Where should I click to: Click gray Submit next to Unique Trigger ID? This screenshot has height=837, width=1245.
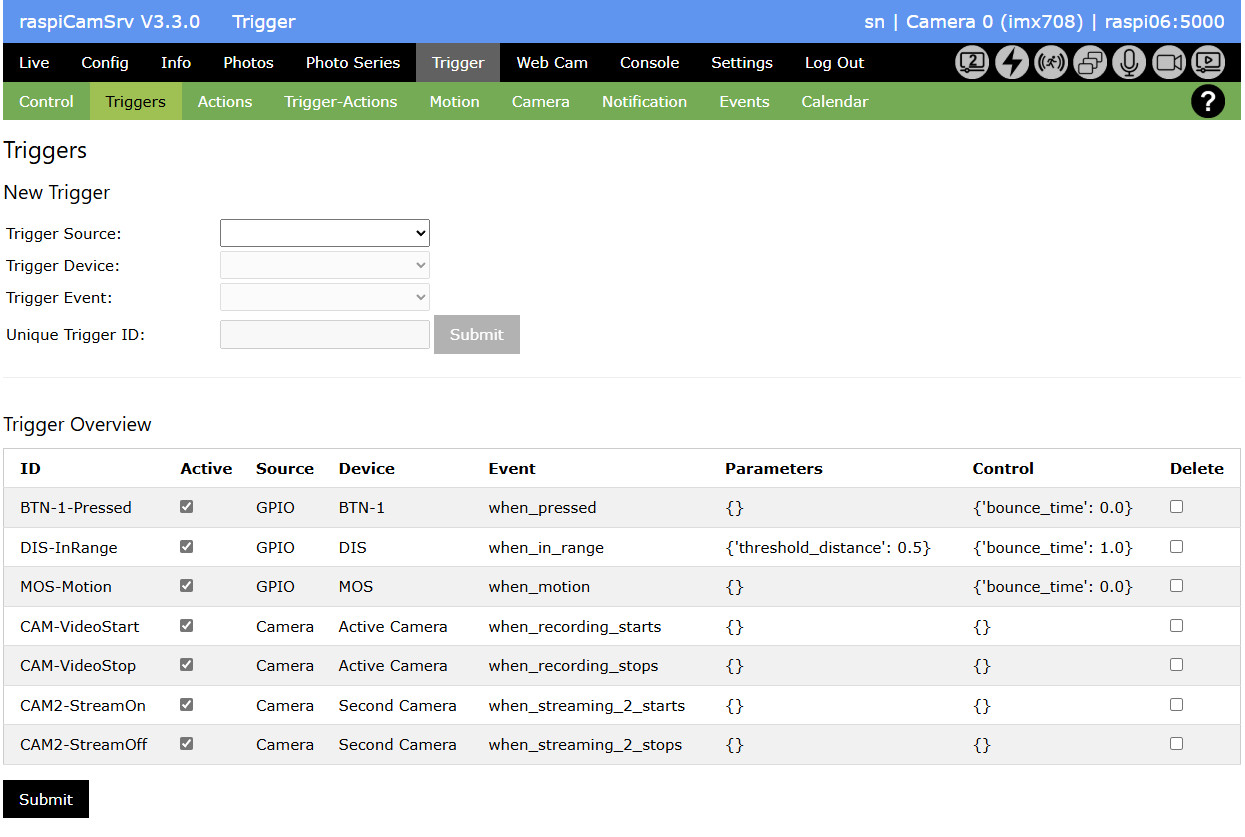click(476, 335)
